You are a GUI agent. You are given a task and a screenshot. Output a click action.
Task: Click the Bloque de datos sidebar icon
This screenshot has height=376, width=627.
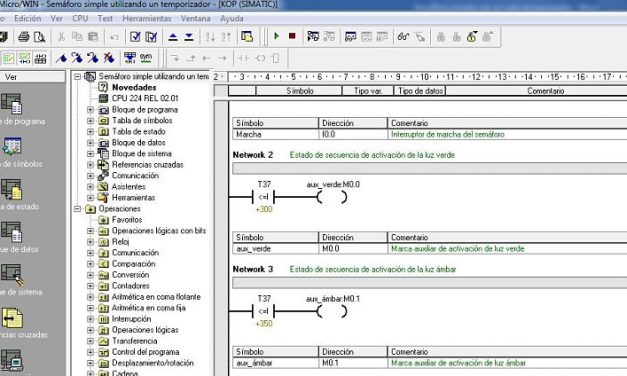click(12, 232)
